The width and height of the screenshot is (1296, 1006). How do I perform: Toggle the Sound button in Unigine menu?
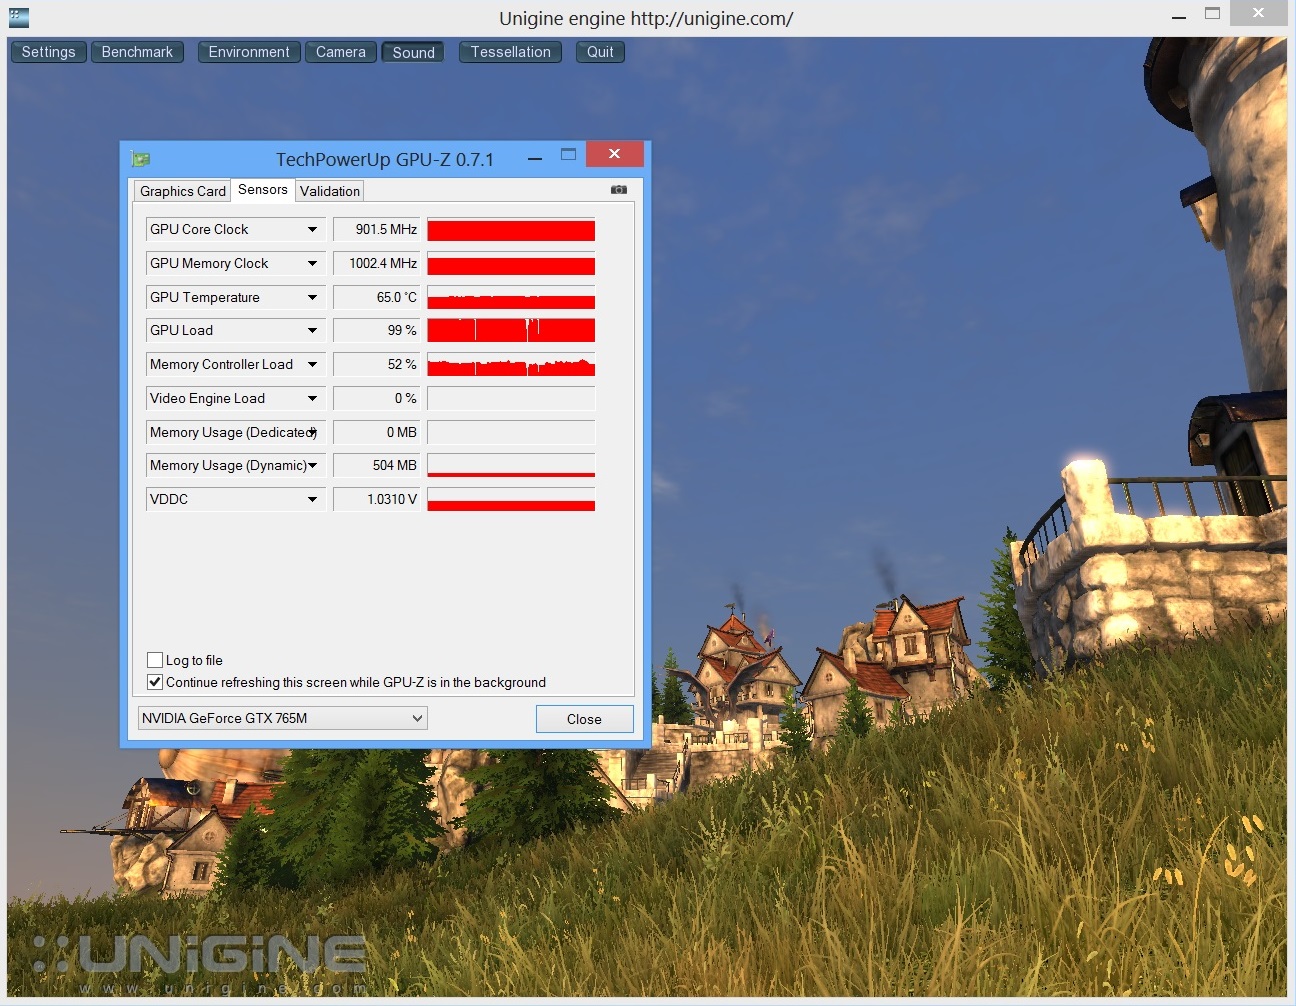413,52
